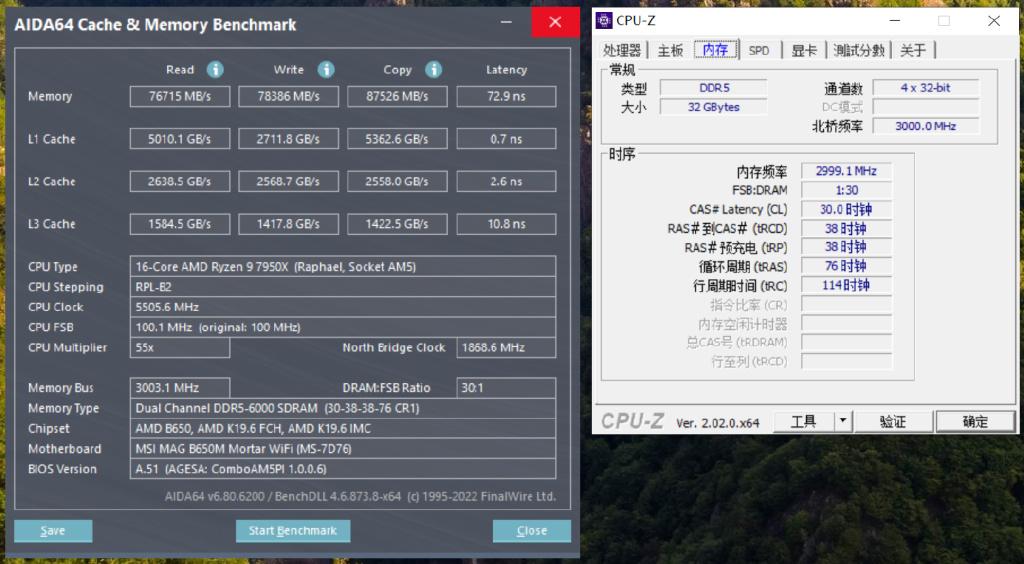Click the Motherboard field MSI MAG B650M Mortar
Screen dimensions: 1024x564
(343, 448)
